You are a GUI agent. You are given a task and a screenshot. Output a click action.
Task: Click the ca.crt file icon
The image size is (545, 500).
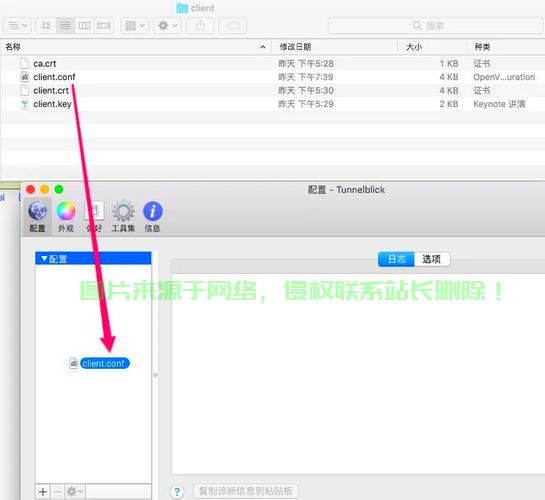click(25, 64)
